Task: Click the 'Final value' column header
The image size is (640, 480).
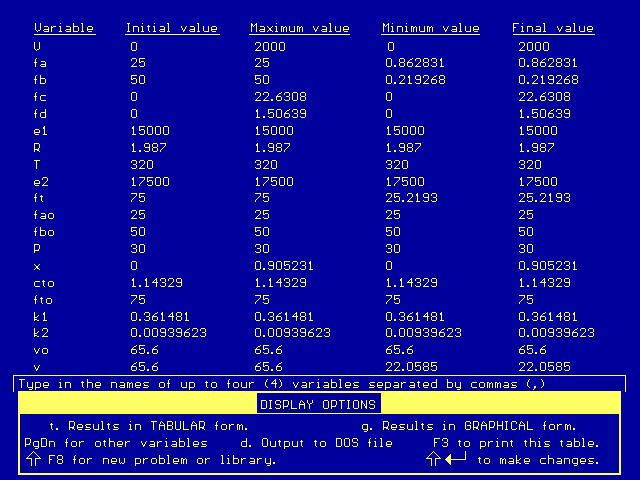Action: pos(553,28)
